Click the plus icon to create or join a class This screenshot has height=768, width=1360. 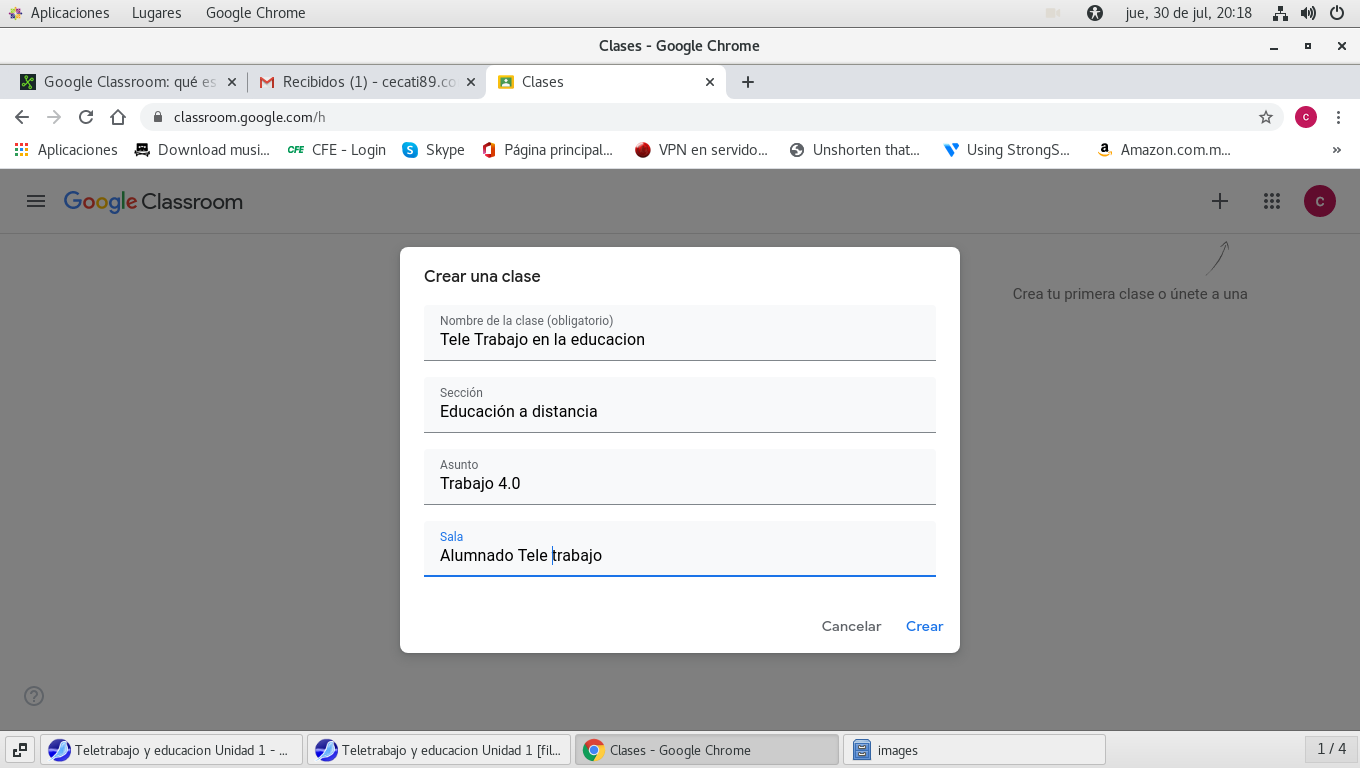tap(1219, 201)
